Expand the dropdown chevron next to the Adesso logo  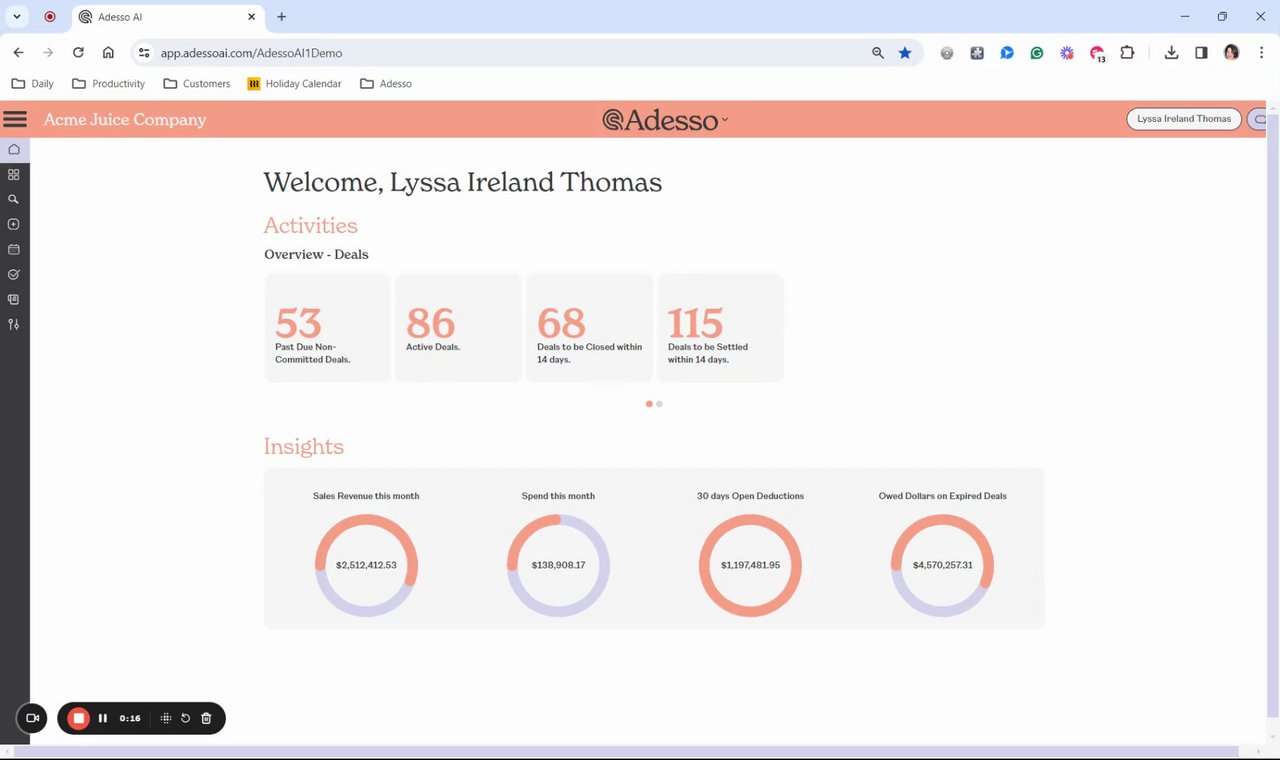[x=725, y=120]
